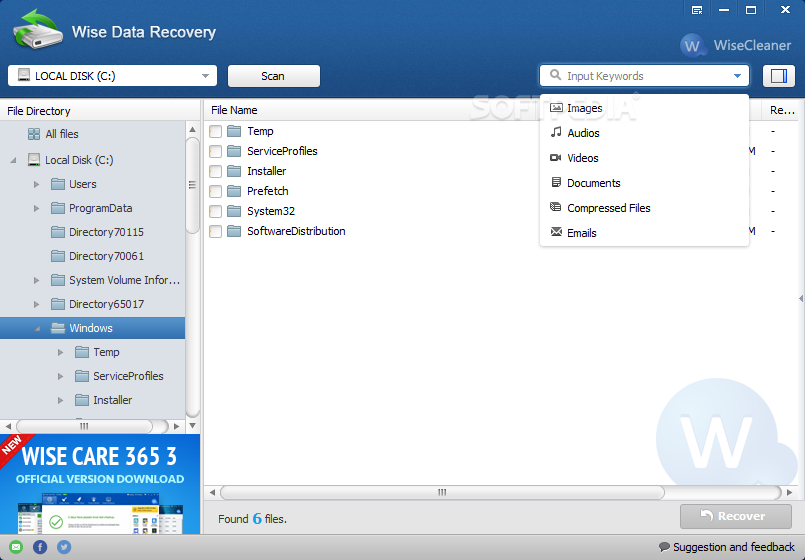Check the SoftwareDistribution checkbox
Viewport: 805px width, 560px height.
(216, 231)
